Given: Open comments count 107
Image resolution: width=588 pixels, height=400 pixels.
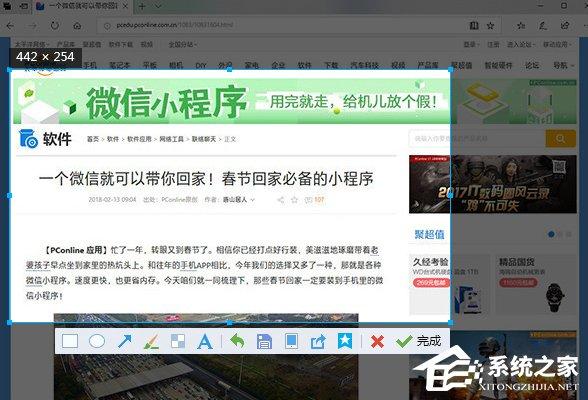Looking at the screenshot, I should click(x=315, y=200).
